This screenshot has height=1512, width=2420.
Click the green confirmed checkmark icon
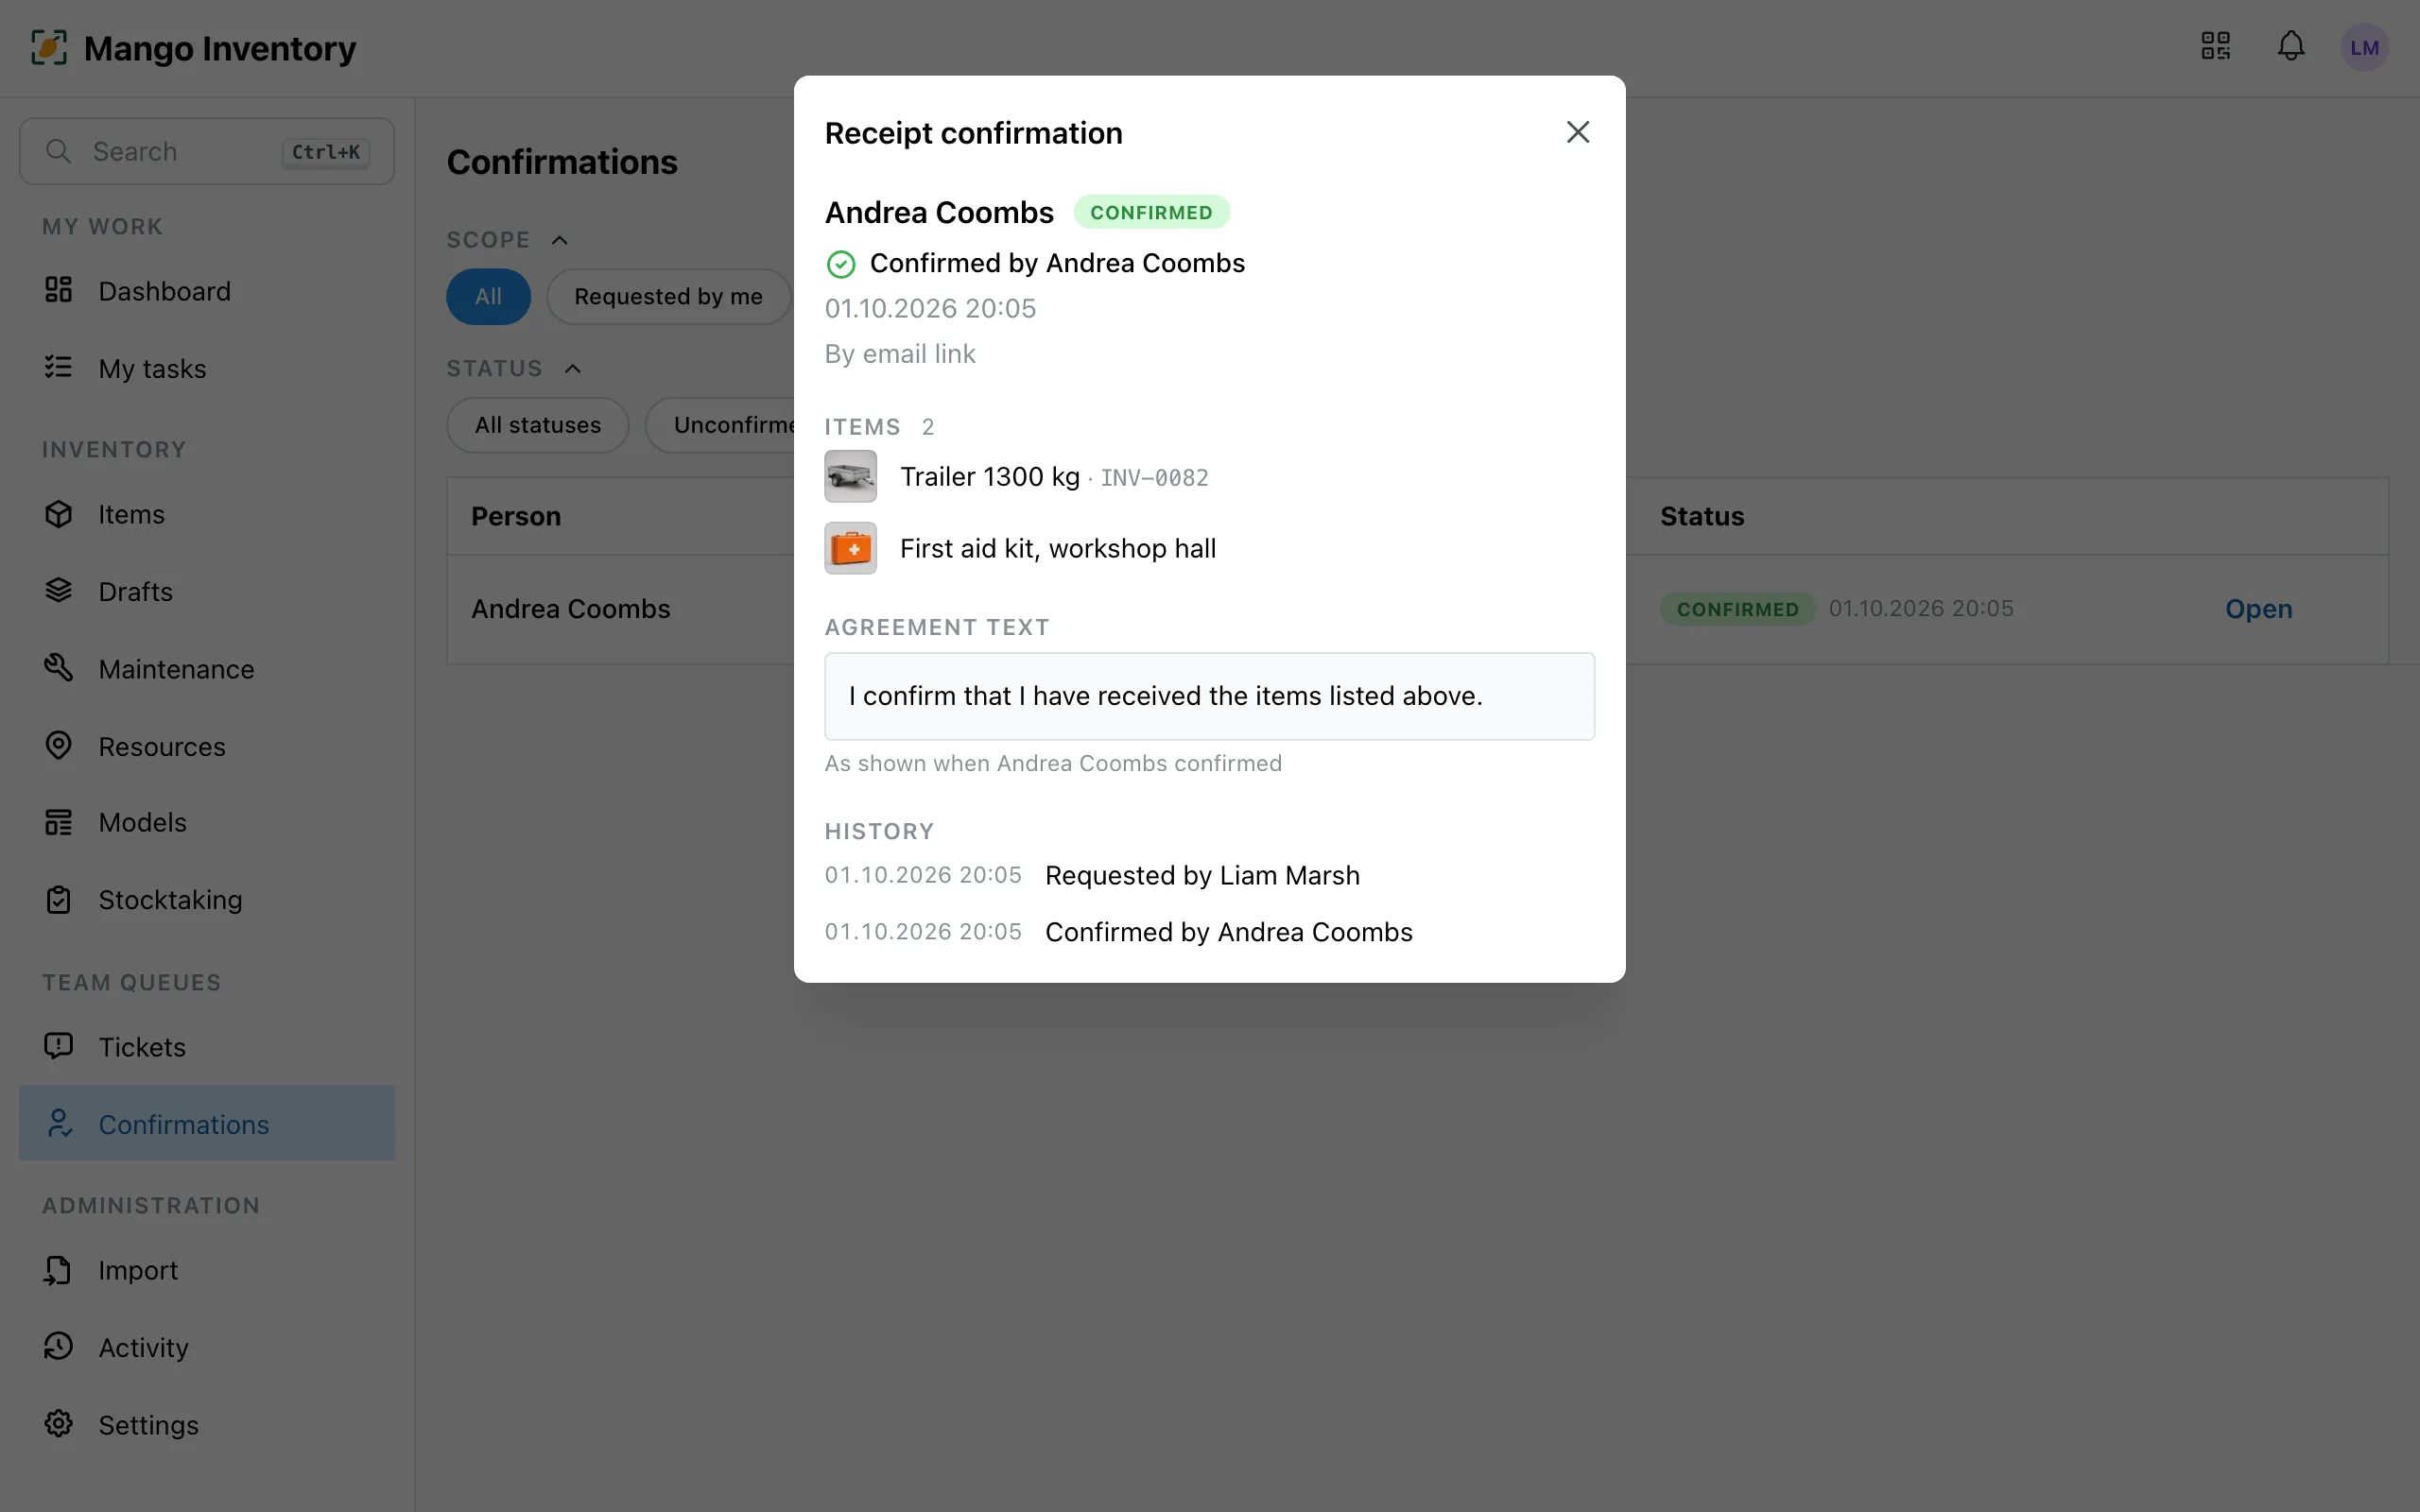coord(840,264)
